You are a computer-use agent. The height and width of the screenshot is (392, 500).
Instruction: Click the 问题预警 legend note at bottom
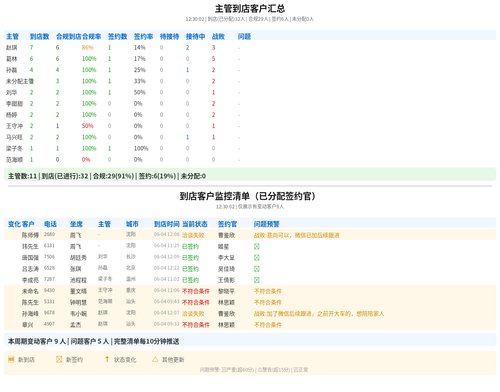pos(254,370)
